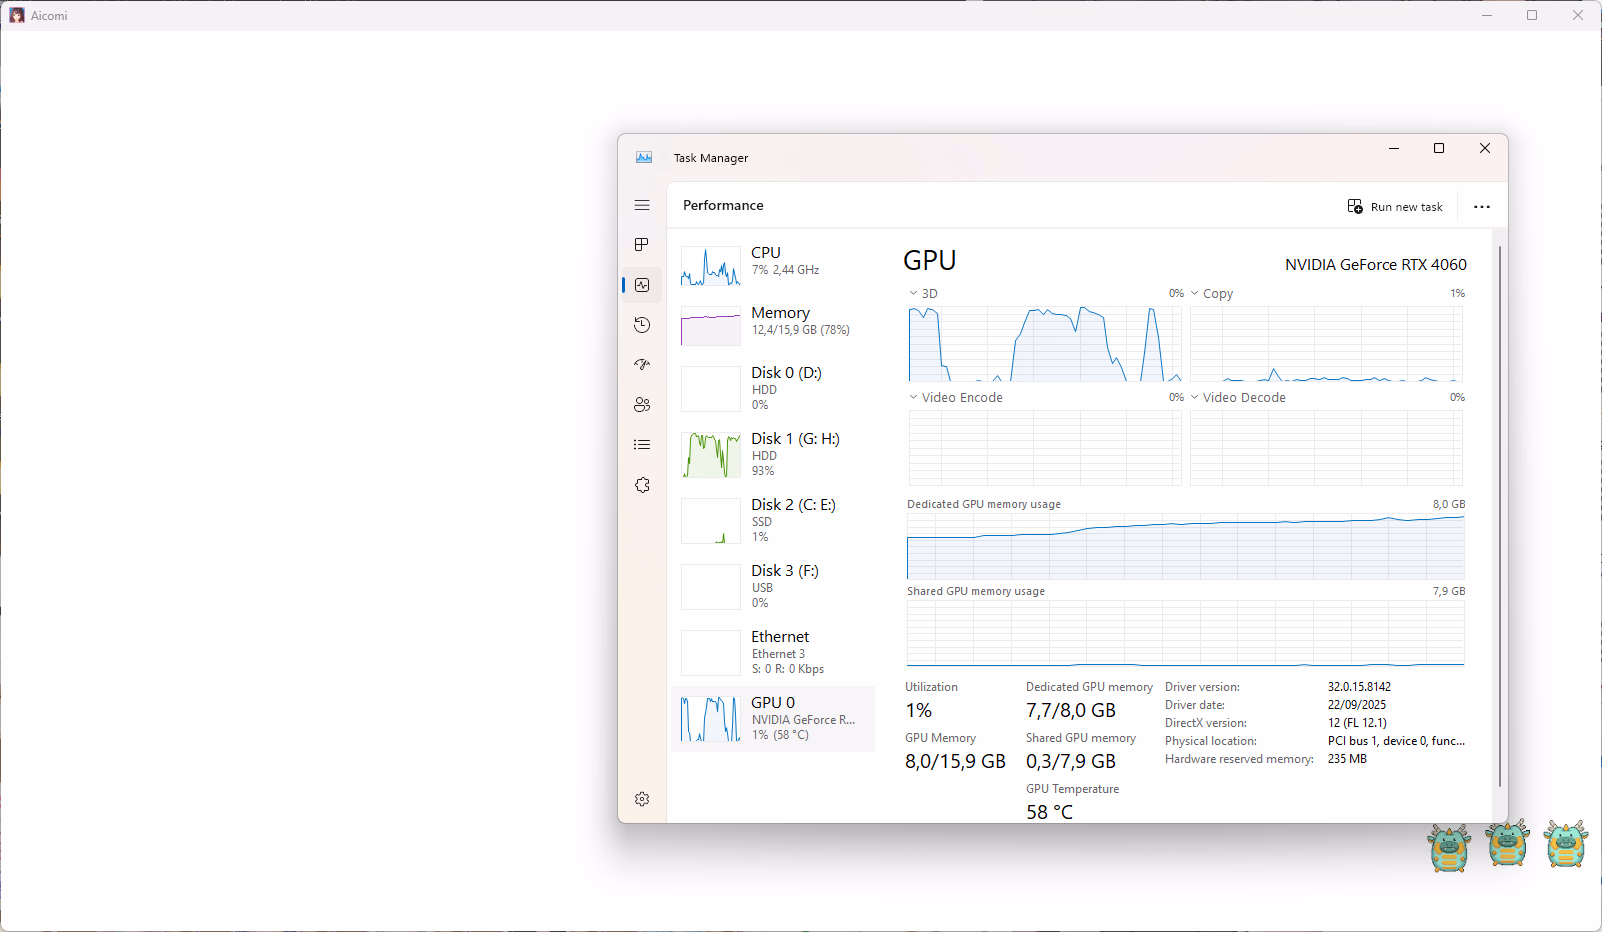Open the Video Encode engine dropdown
1602x932 pixels.
(x=914, y=398)
